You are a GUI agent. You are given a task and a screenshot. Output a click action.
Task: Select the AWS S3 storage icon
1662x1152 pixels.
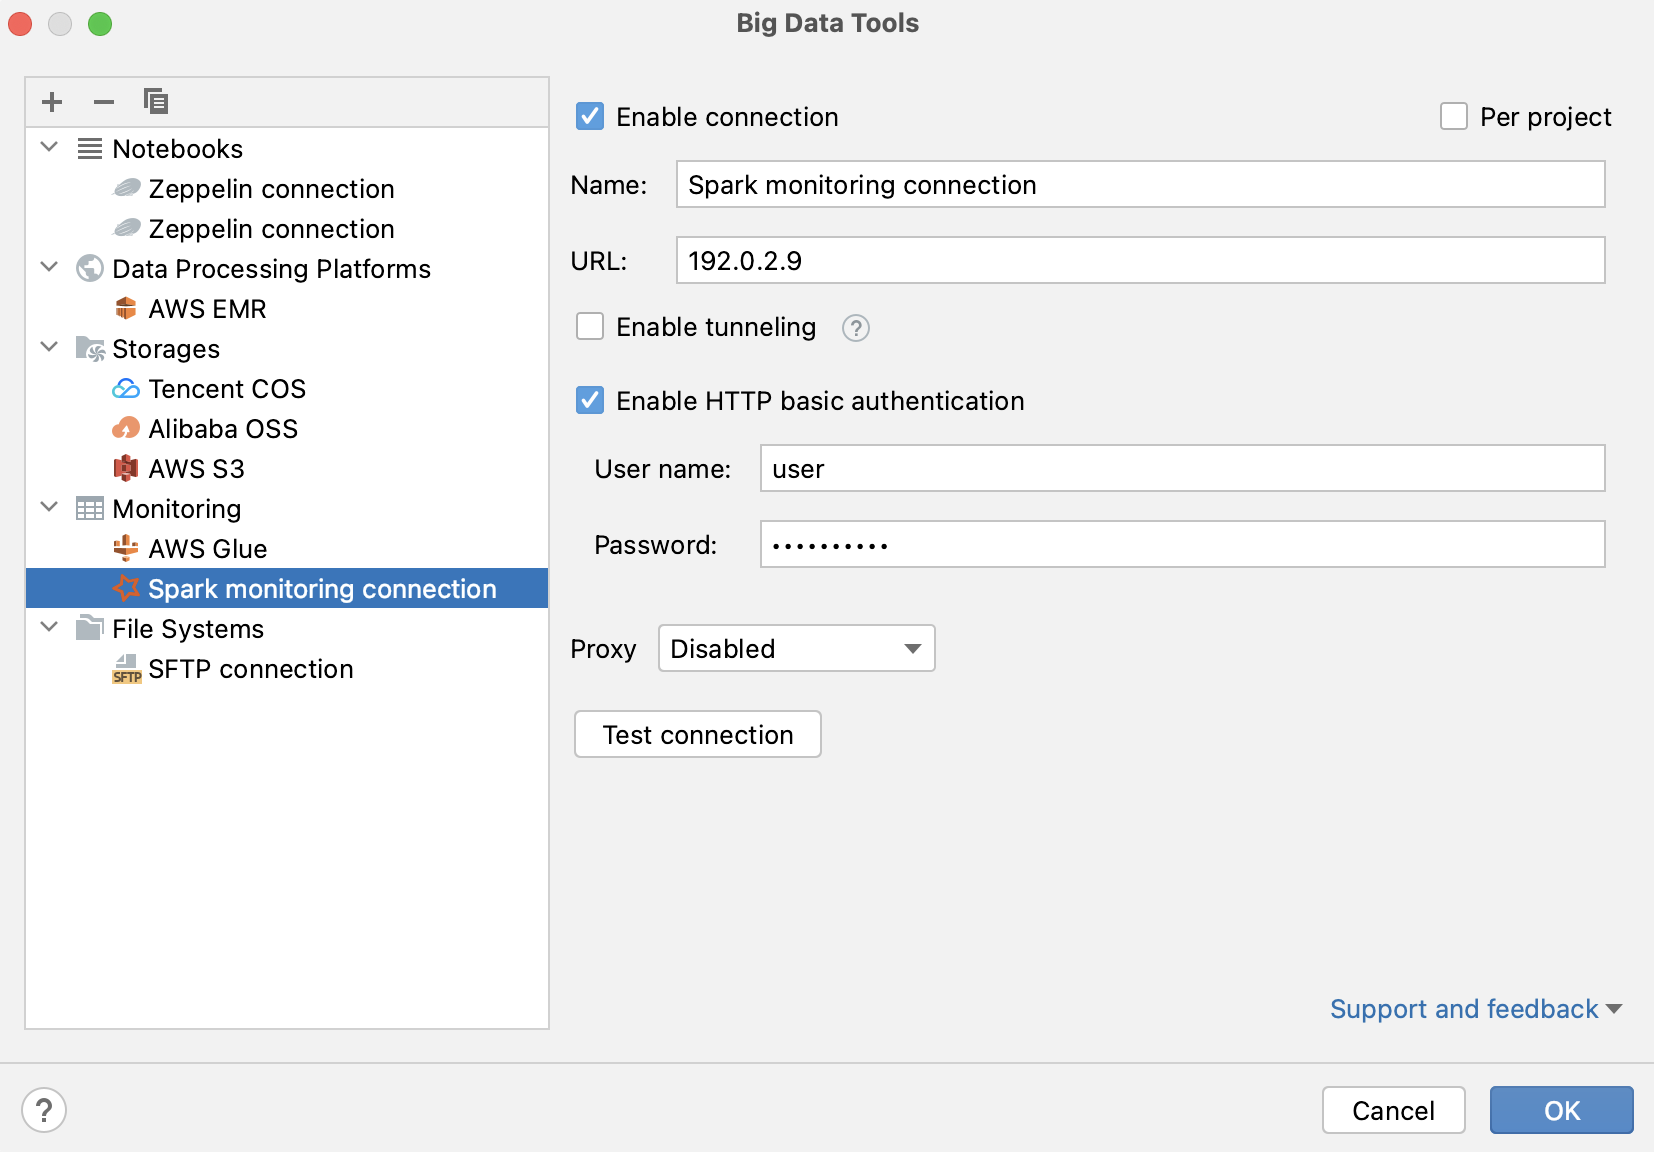click(x=126, y=468)
